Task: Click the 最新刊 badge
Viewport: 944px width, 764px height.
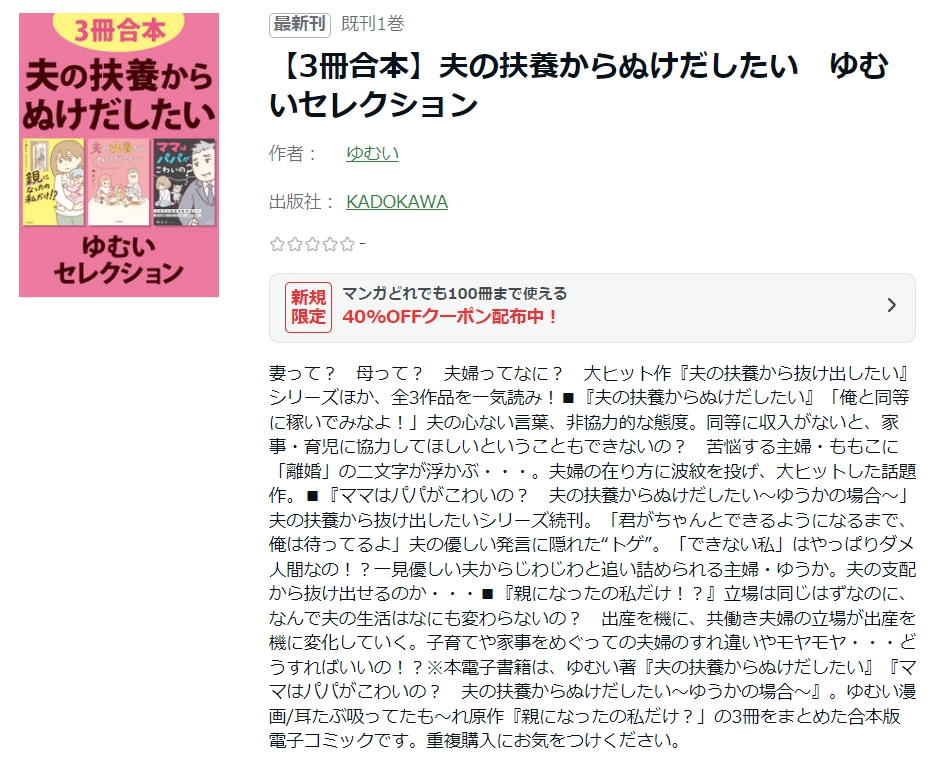Action: (300, 24)
